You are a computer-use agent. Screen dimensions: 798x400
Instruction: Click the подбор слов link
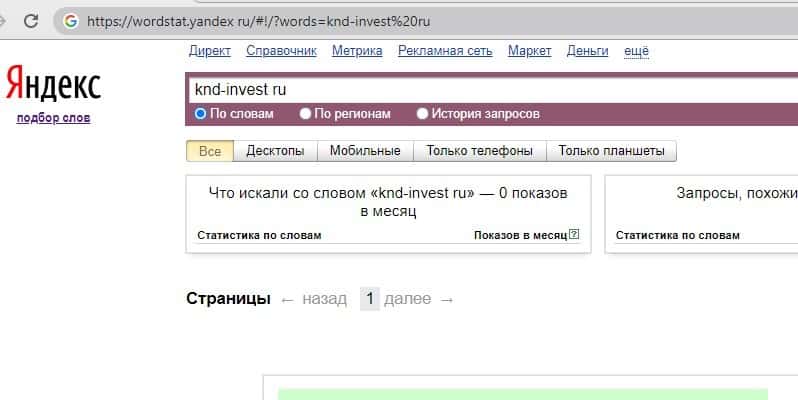pos(53,119)
